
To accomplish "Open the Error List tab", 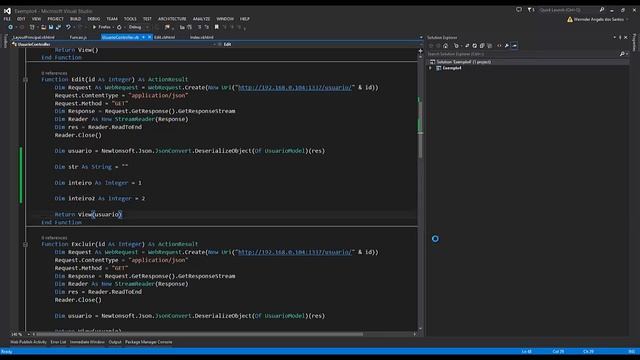I will (58, 342).
